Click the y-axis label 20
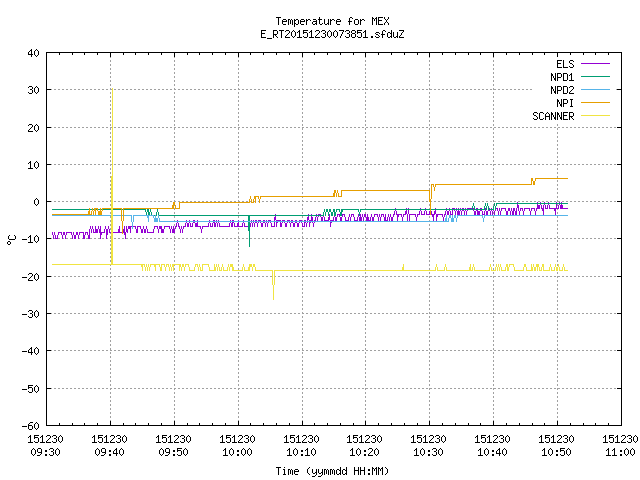 pos(33,128)
